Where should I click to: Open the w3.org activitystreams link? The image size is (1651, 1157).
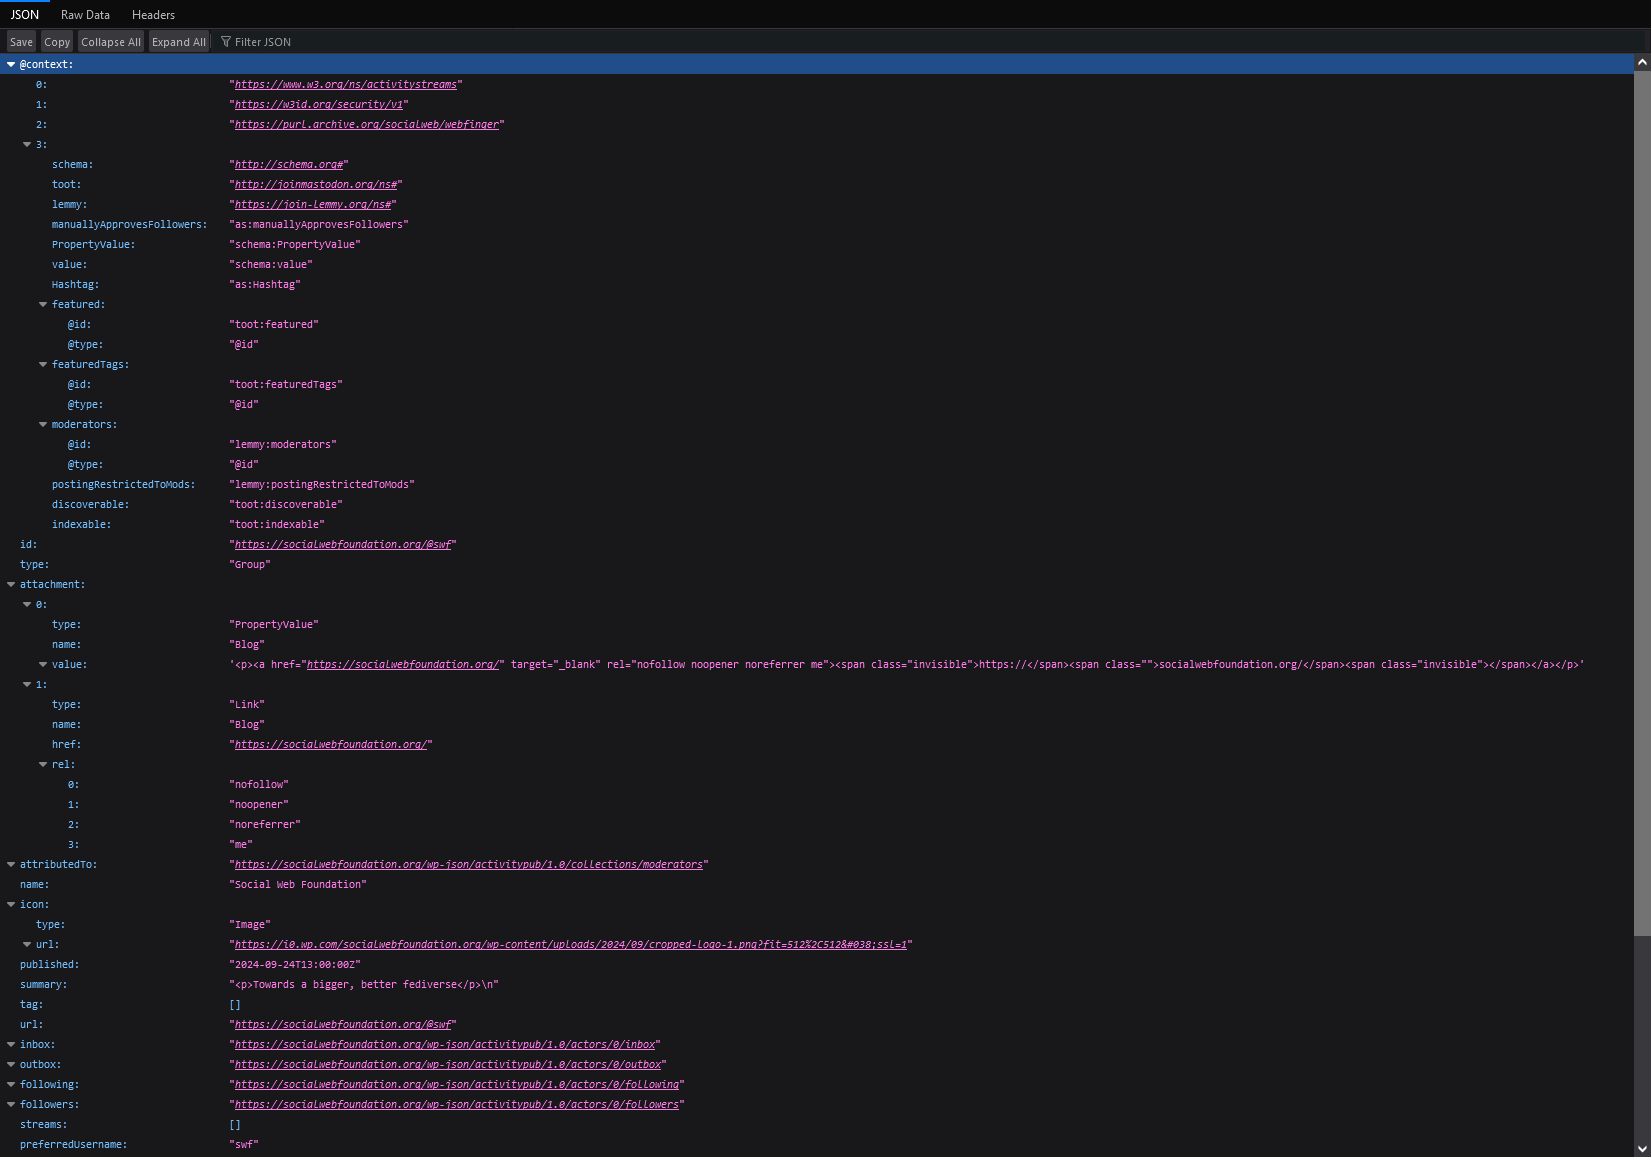[x=345, y=84]
